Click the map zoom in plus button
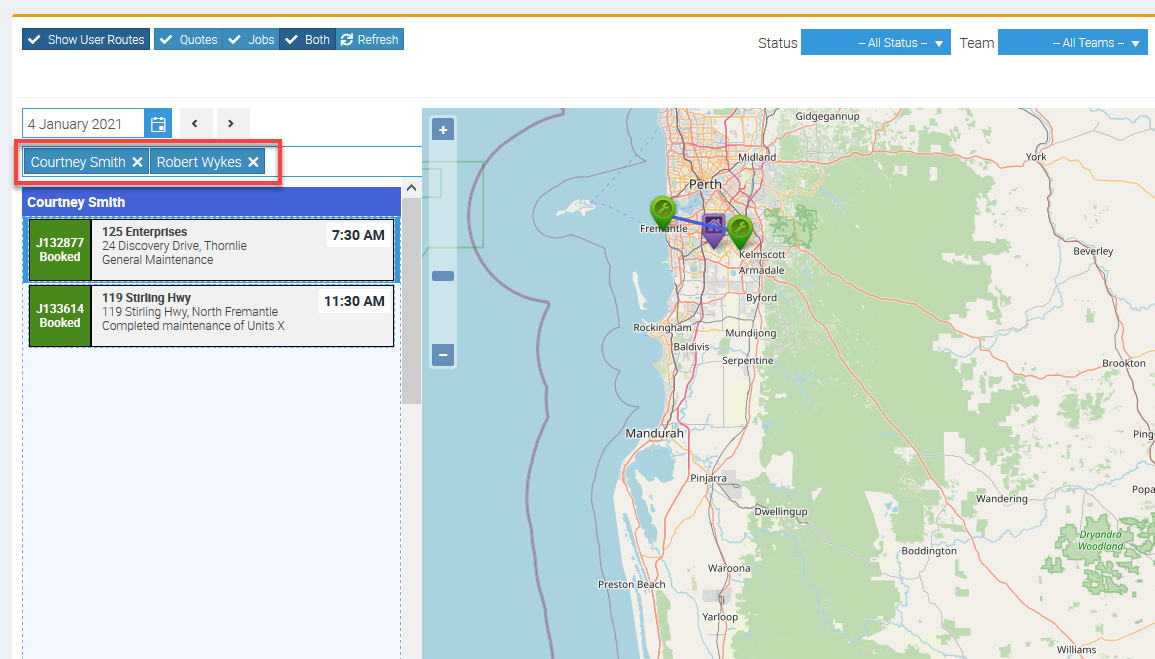This screenshot has width=1155, height=659. [x=443, y=129]
